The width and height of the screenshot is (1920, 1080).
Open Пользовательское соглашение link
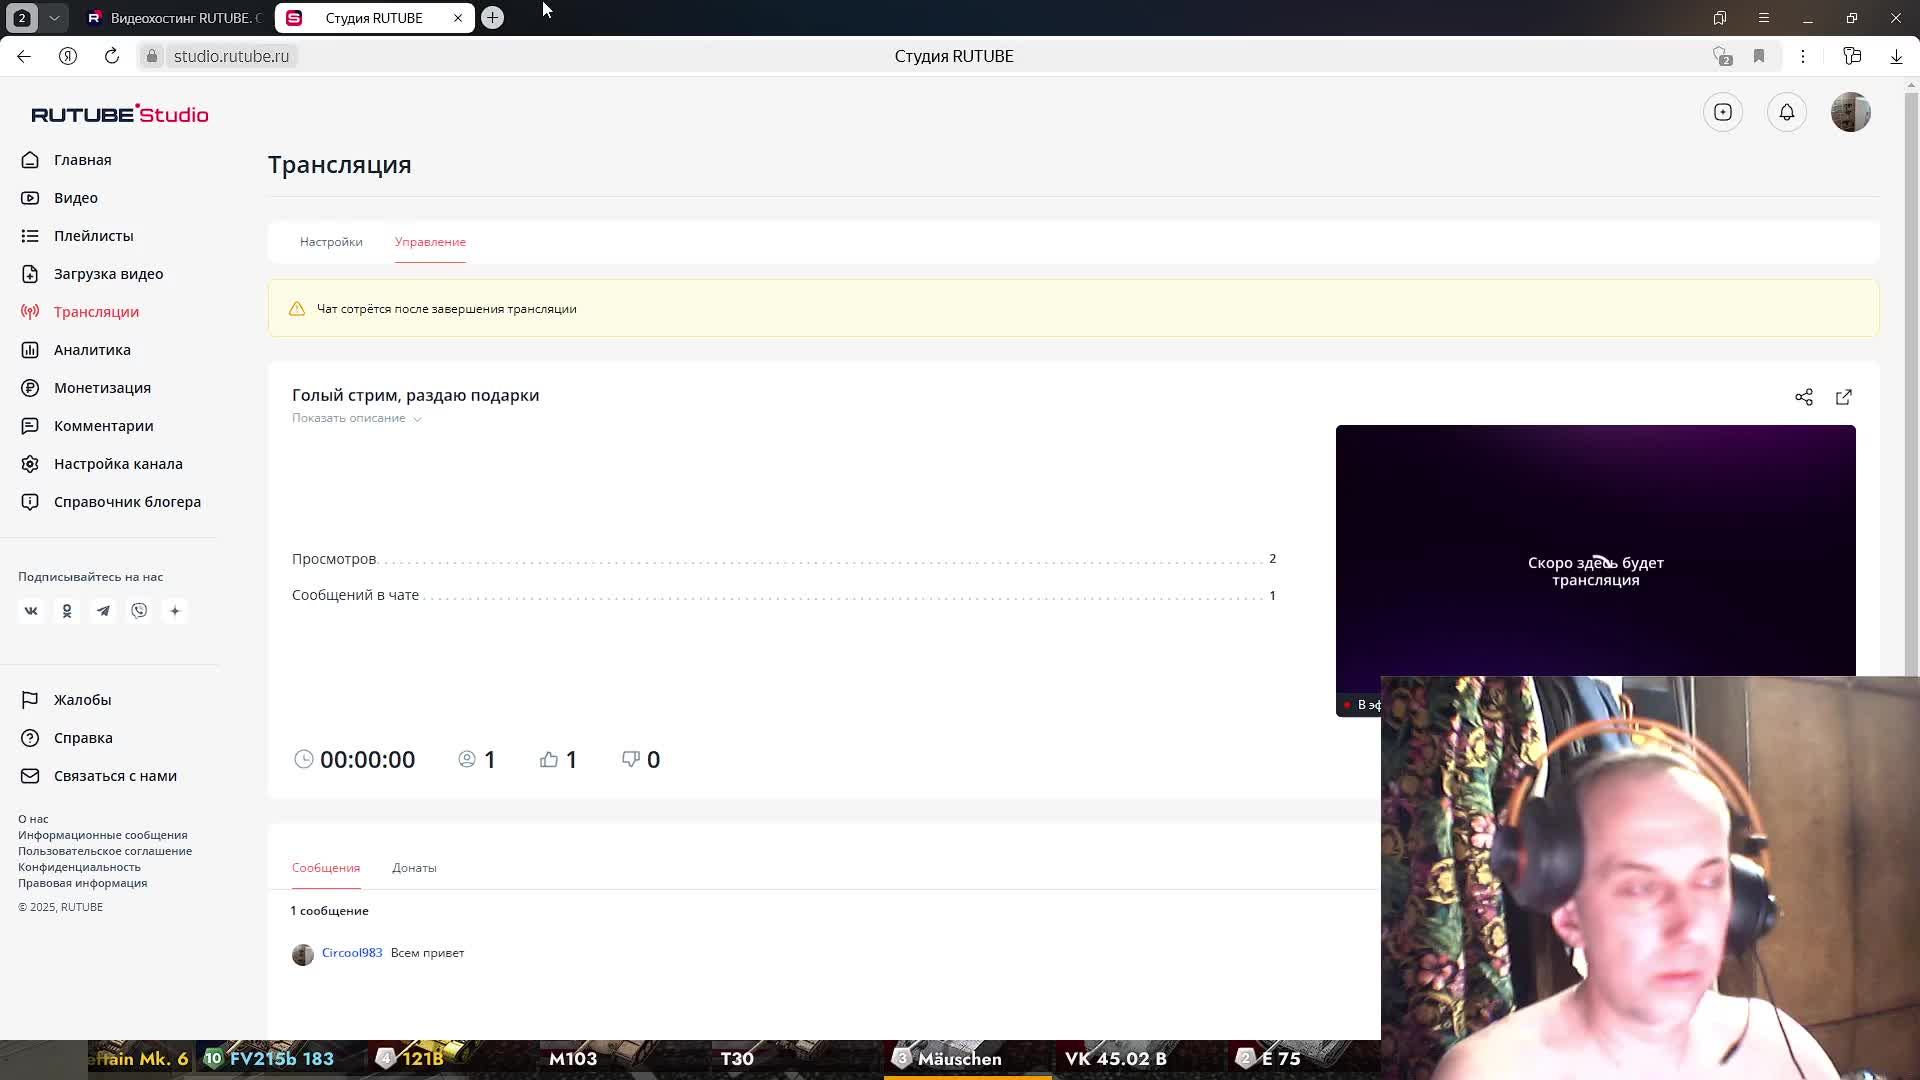click(105, 851)
